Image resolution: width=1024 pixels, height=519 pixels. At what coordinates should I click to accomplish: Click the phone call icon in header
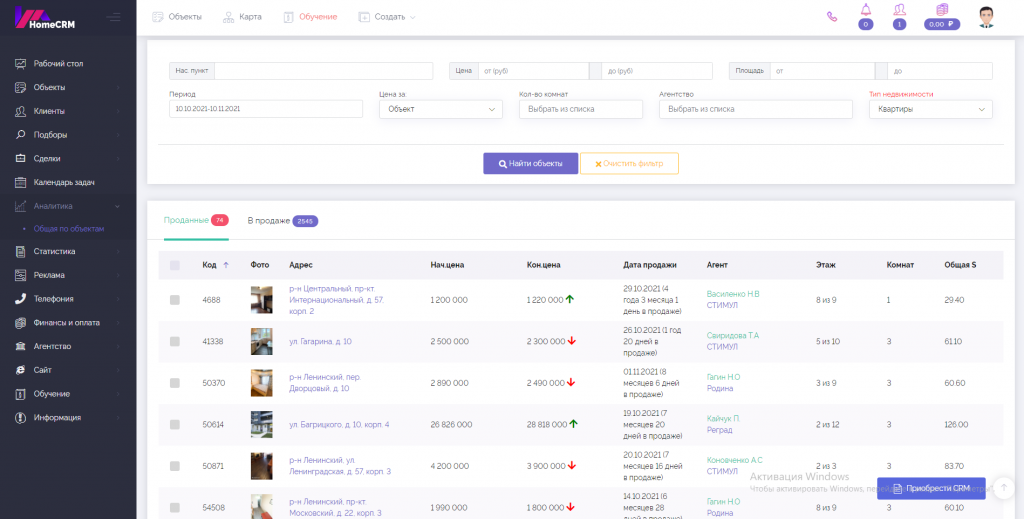[832, 16]
